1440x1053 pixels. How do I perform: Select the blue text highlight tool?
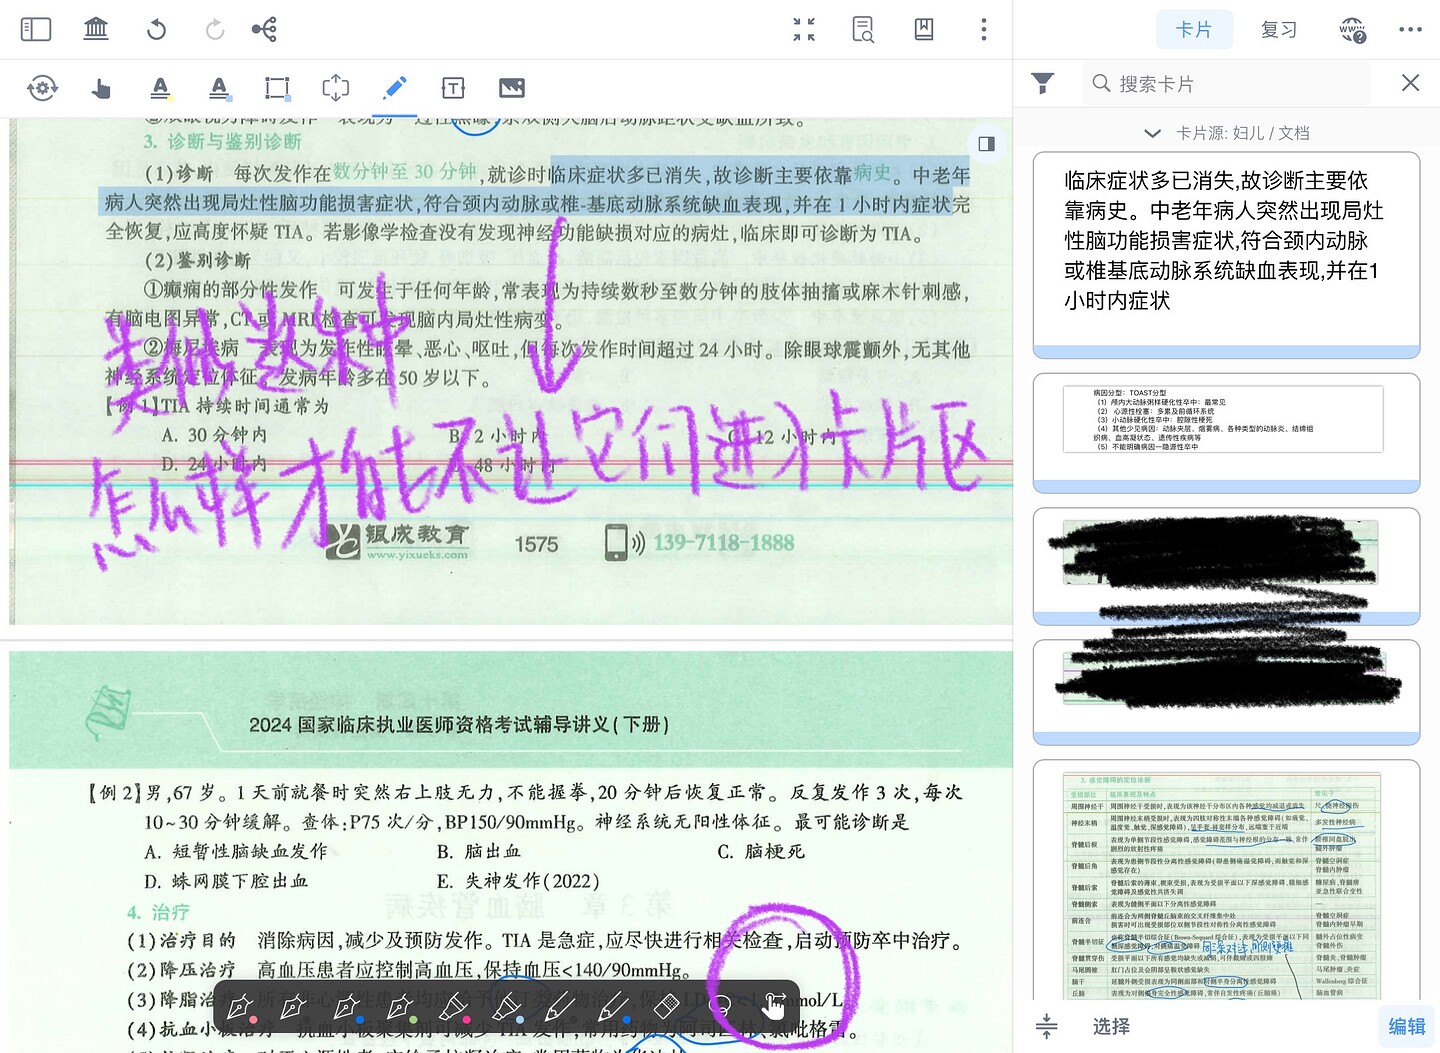coord(219,89)
